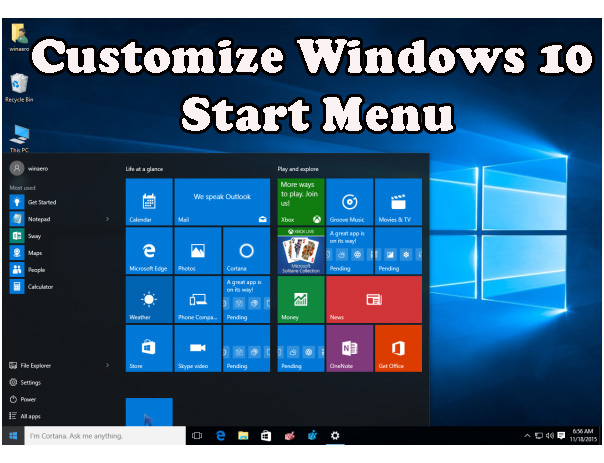The image size is (604, 463).
Task: Open the Get Office tile
Action: click(398, 348)
